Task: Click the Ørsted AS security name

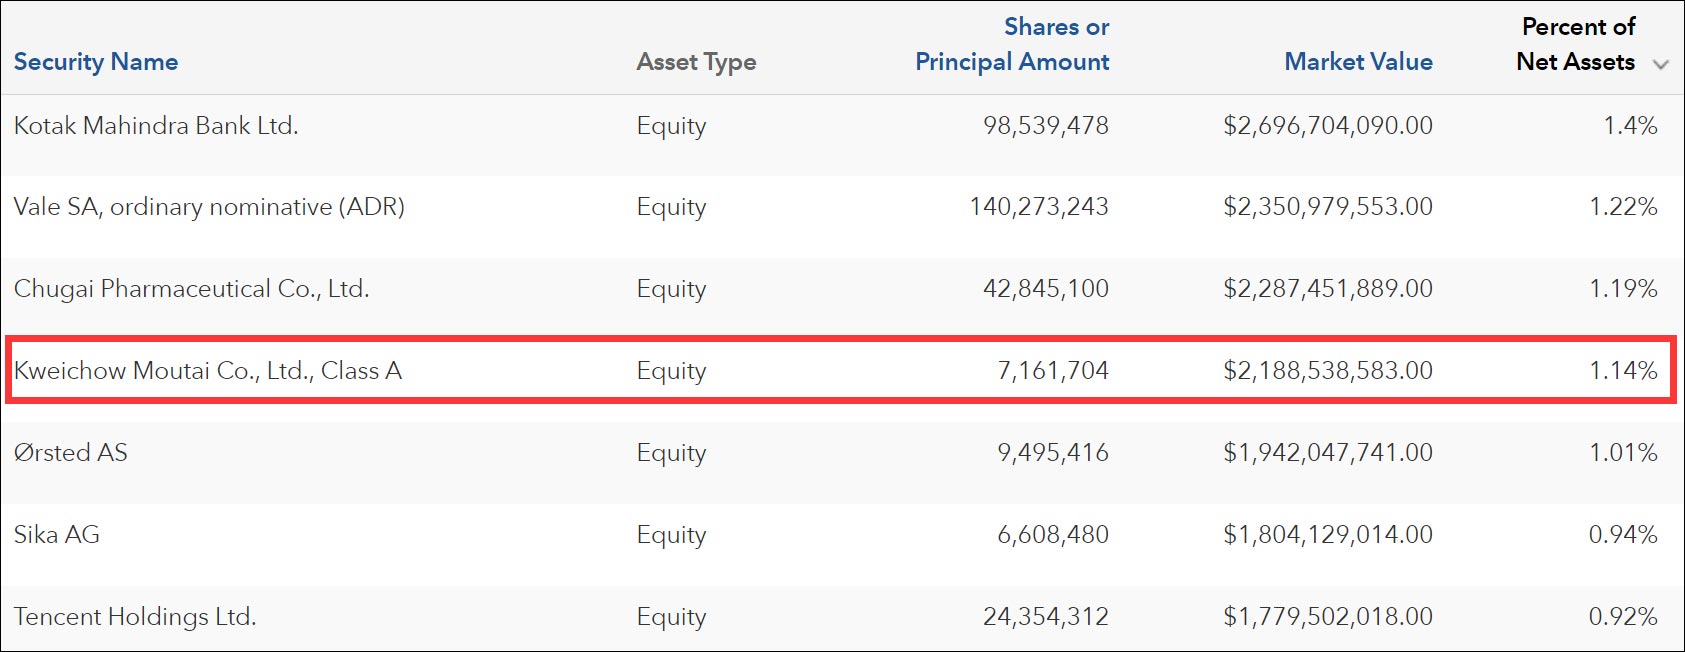Action: 71,453
